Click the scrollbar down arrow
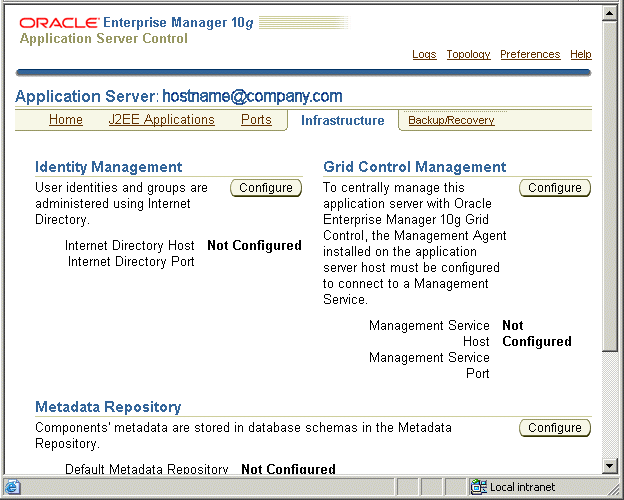The image size is (624, 500). click(x=610, y=465)
